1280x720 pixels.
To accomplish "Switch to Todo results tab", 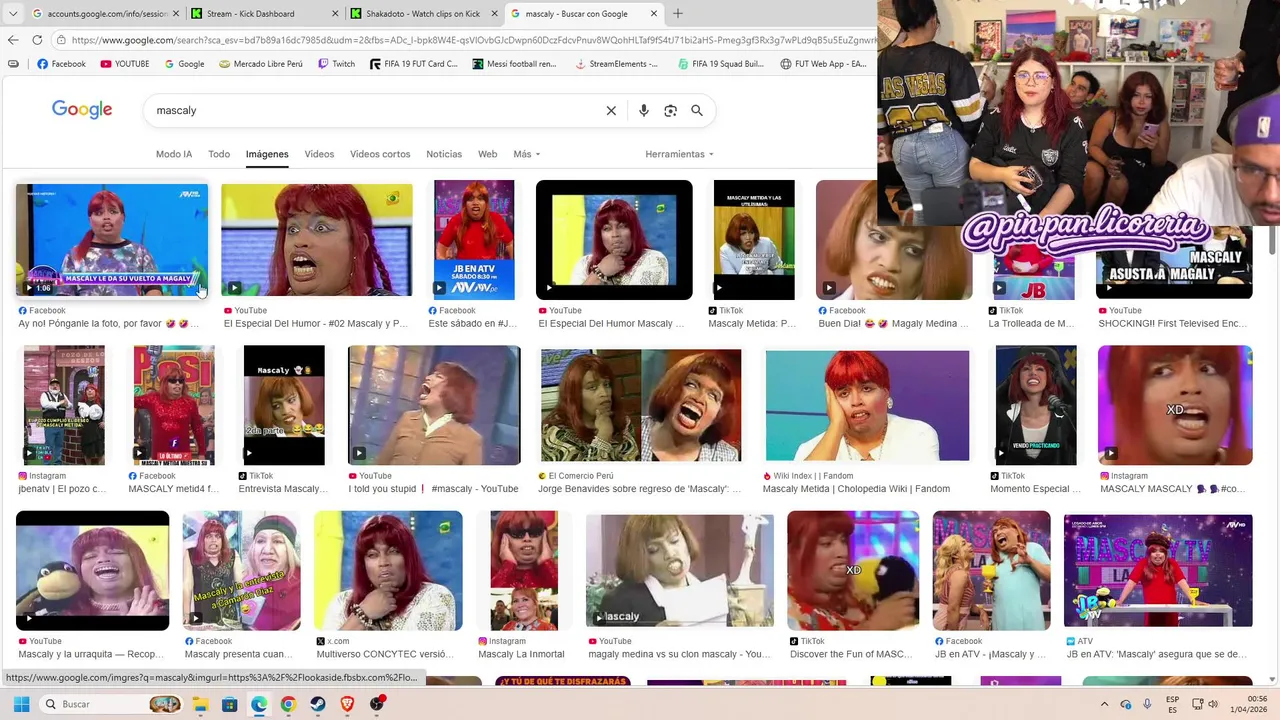I will coord(219,154).
